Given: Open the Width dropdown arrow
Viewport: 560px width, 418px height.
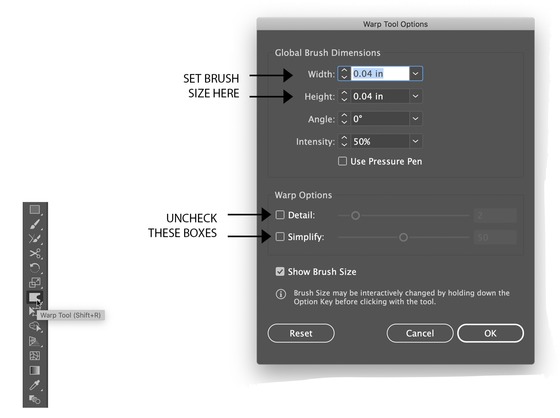Looking at the screenshot, I should (x=415, y=74).
